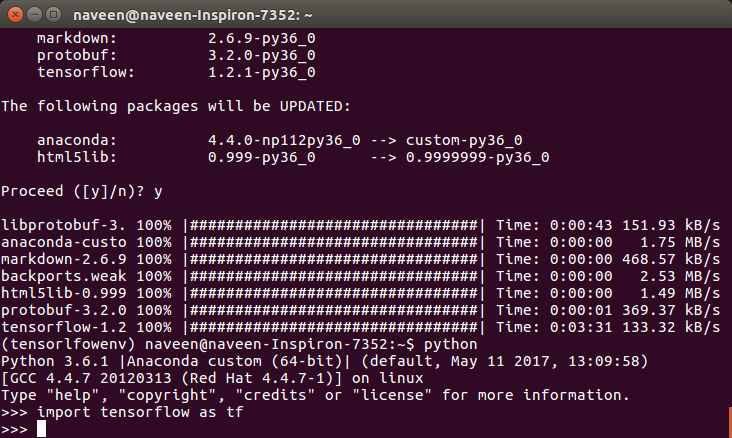Viewport: 732px width, 438px height.
Task: Click the text '4.4.0-np112py36_0'
Action: pyautogui.click(x=284, y=140)
